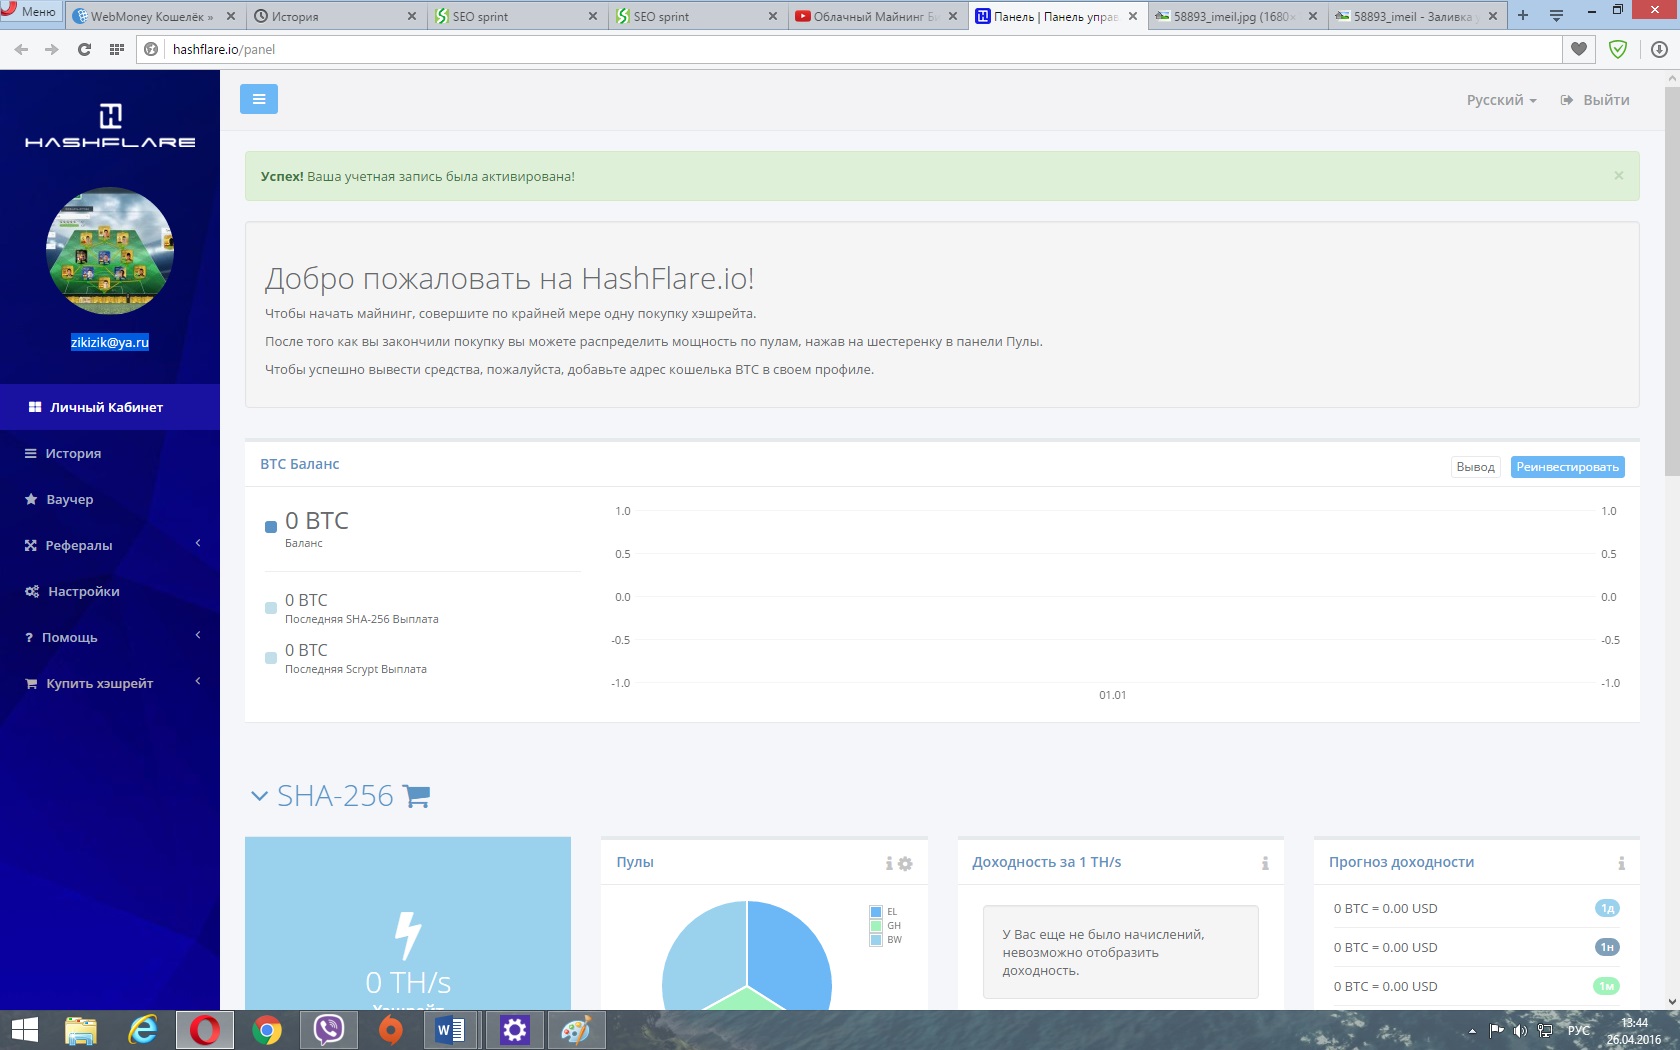Click the Ваучер star icon
The width and height of the screenshot is (1680, 1050).
tap(31, 499)
